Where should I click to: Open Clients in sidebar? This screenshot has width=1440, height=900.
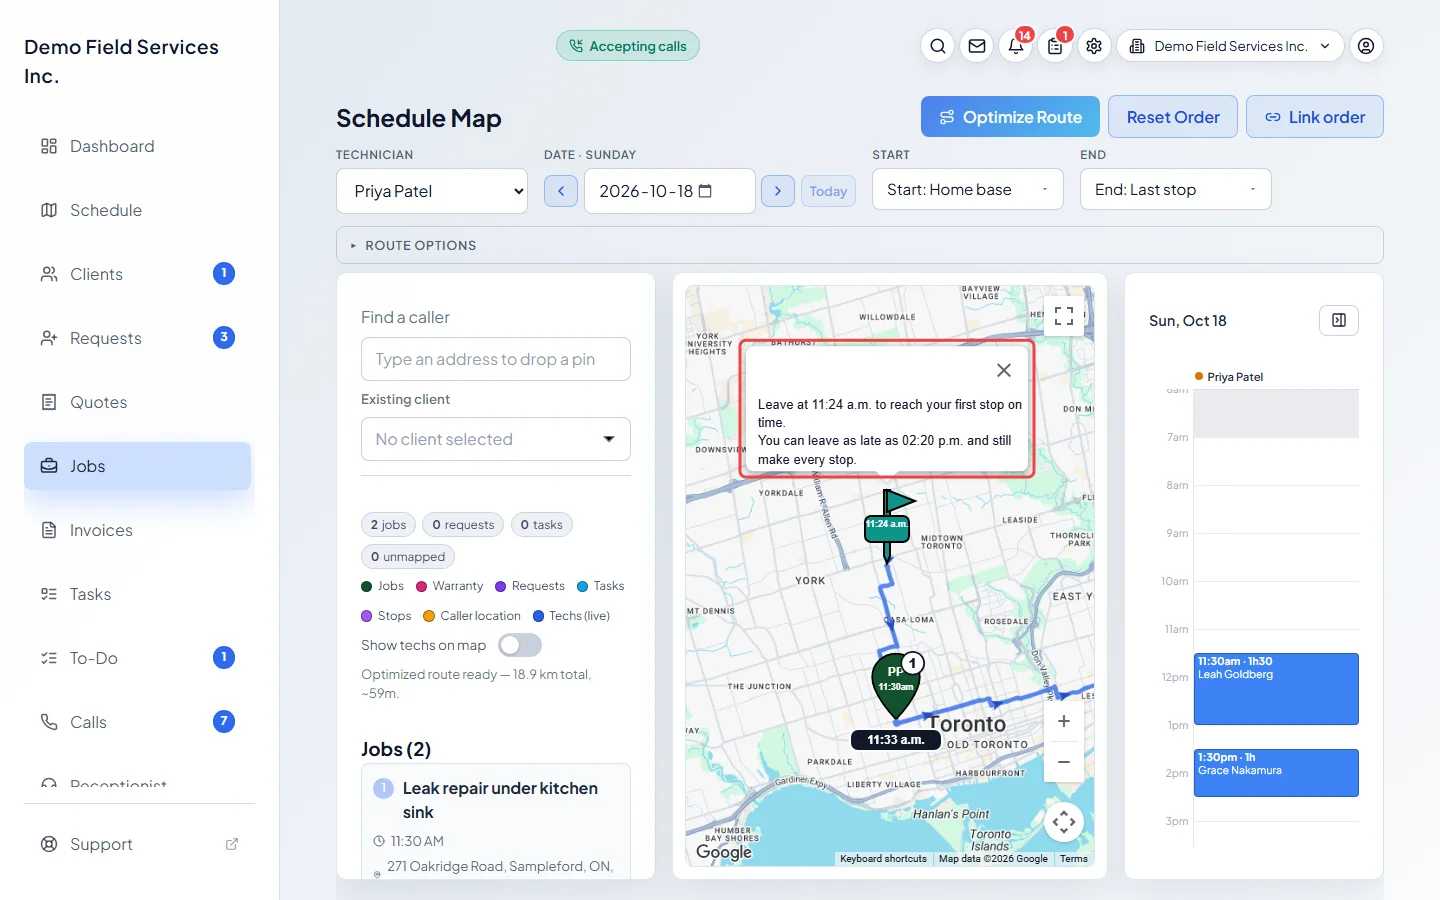137,274
